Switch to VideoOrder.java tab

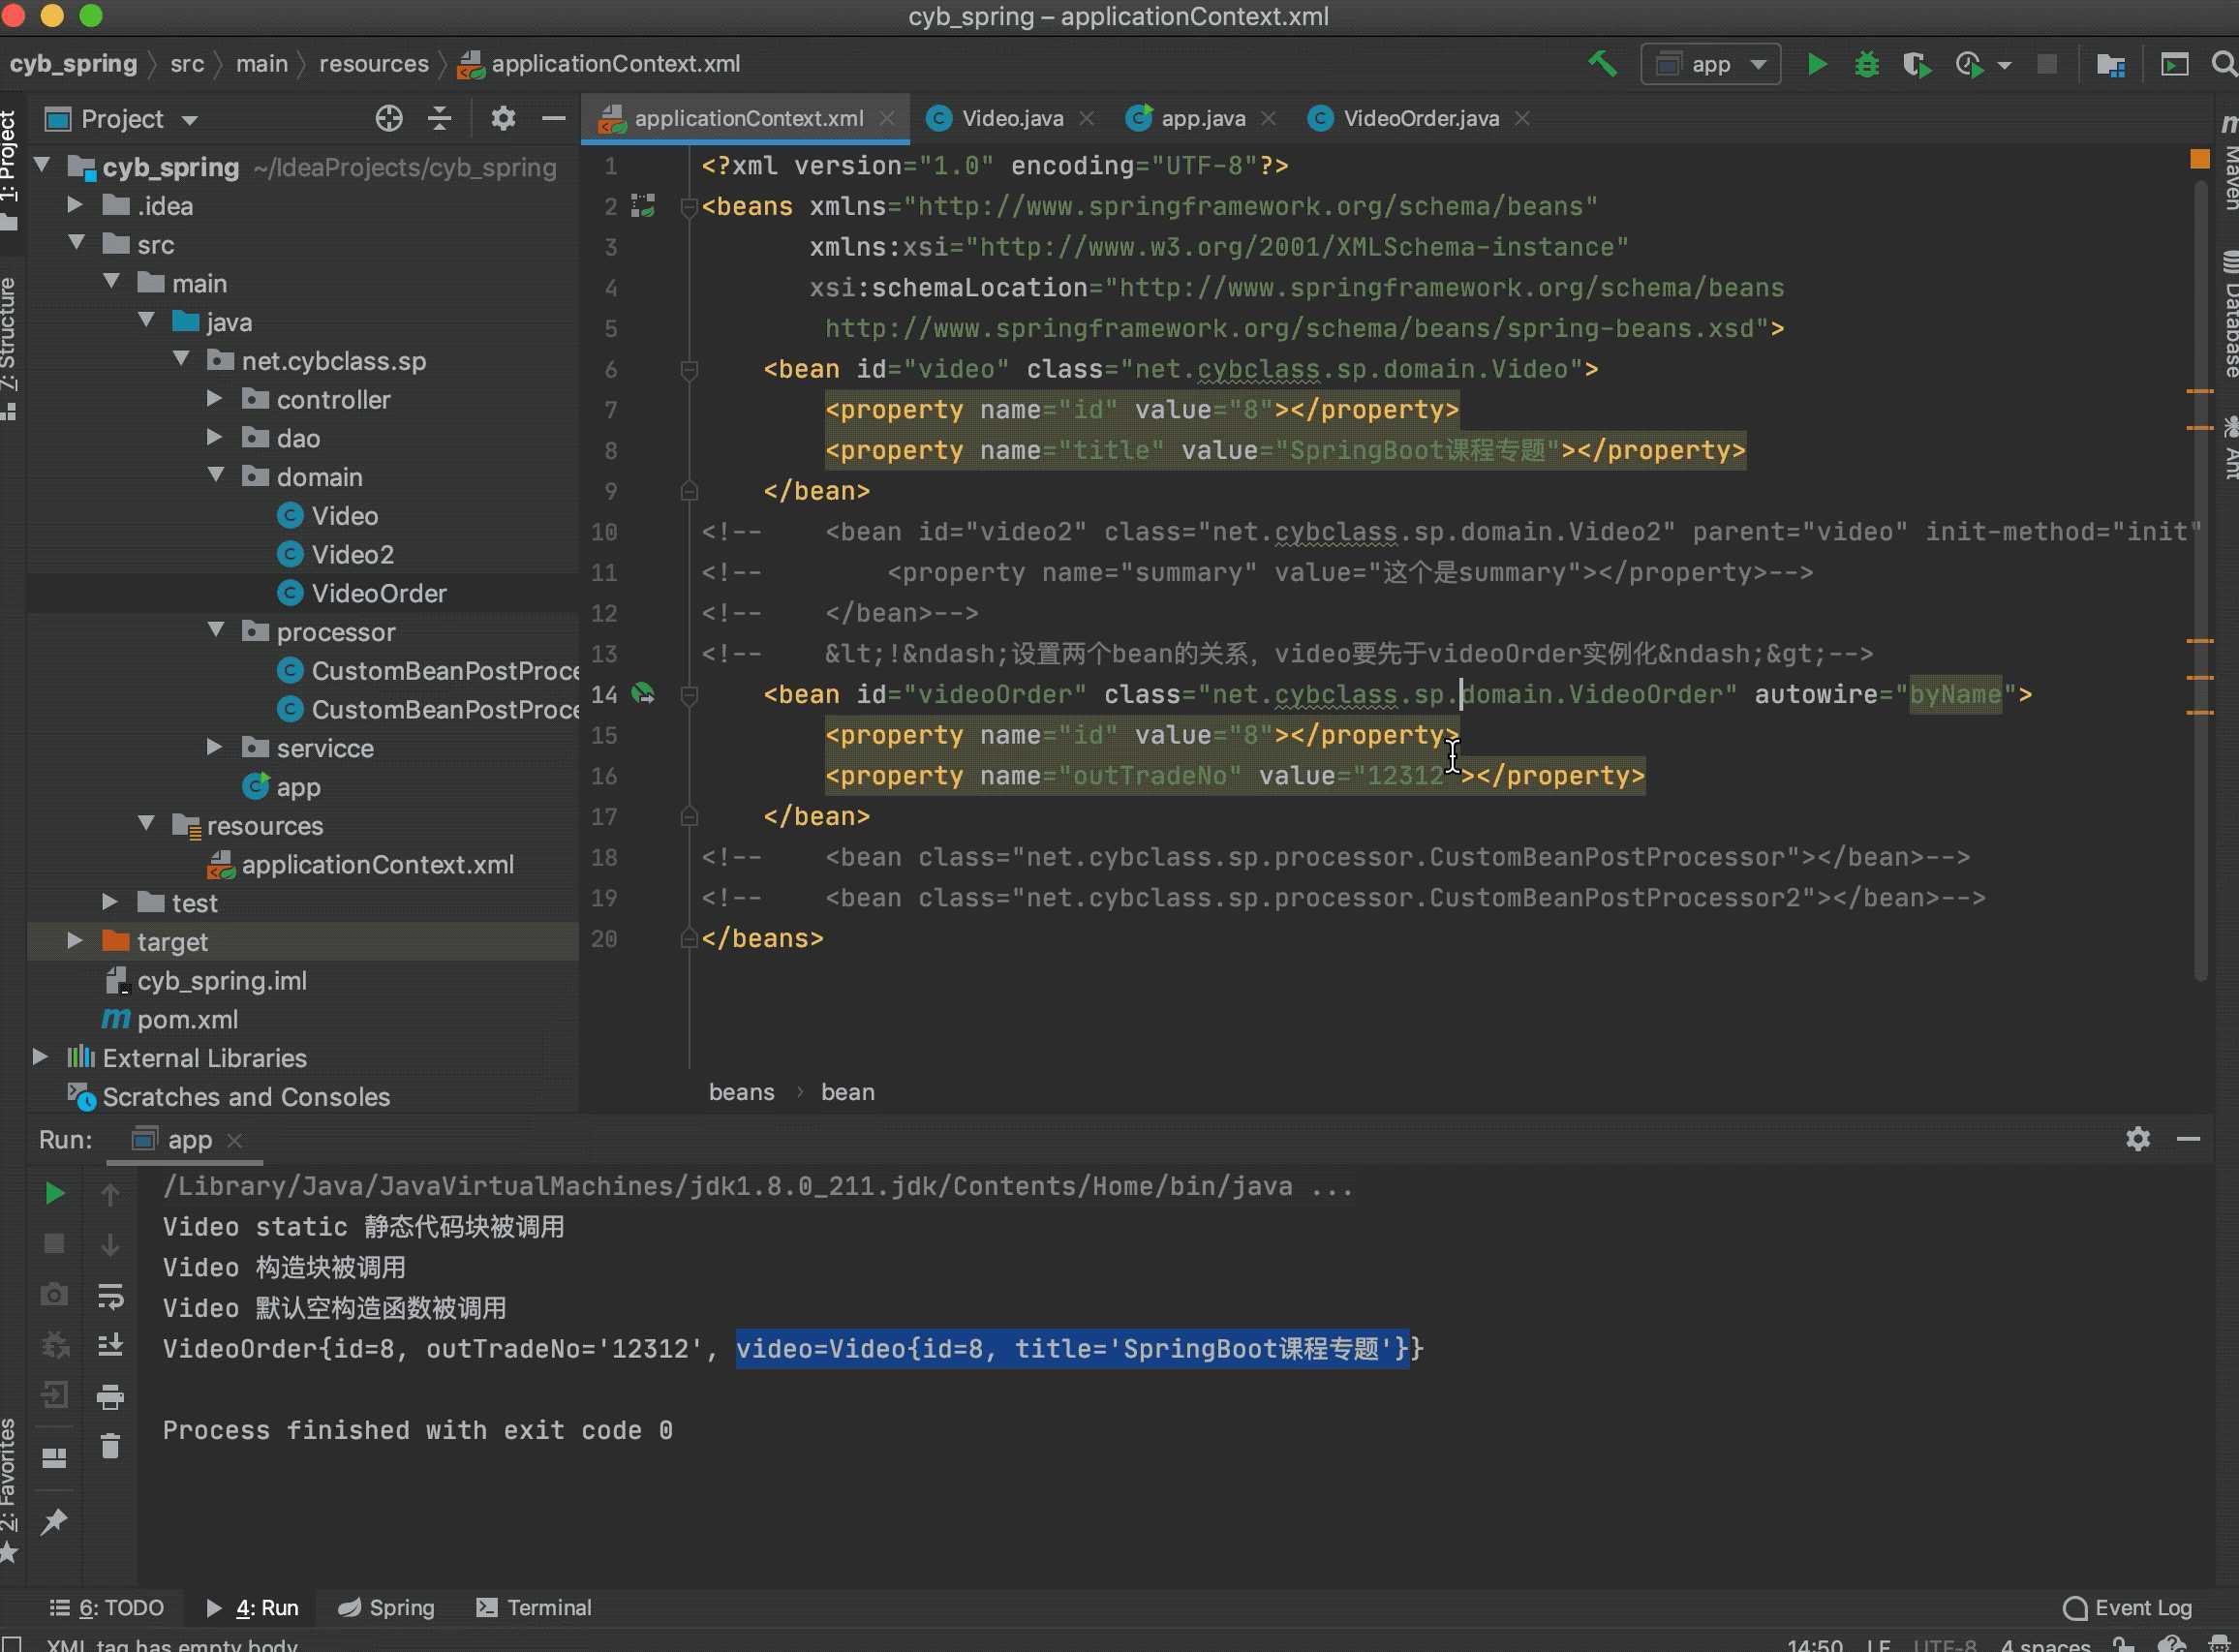[1420, 119]
